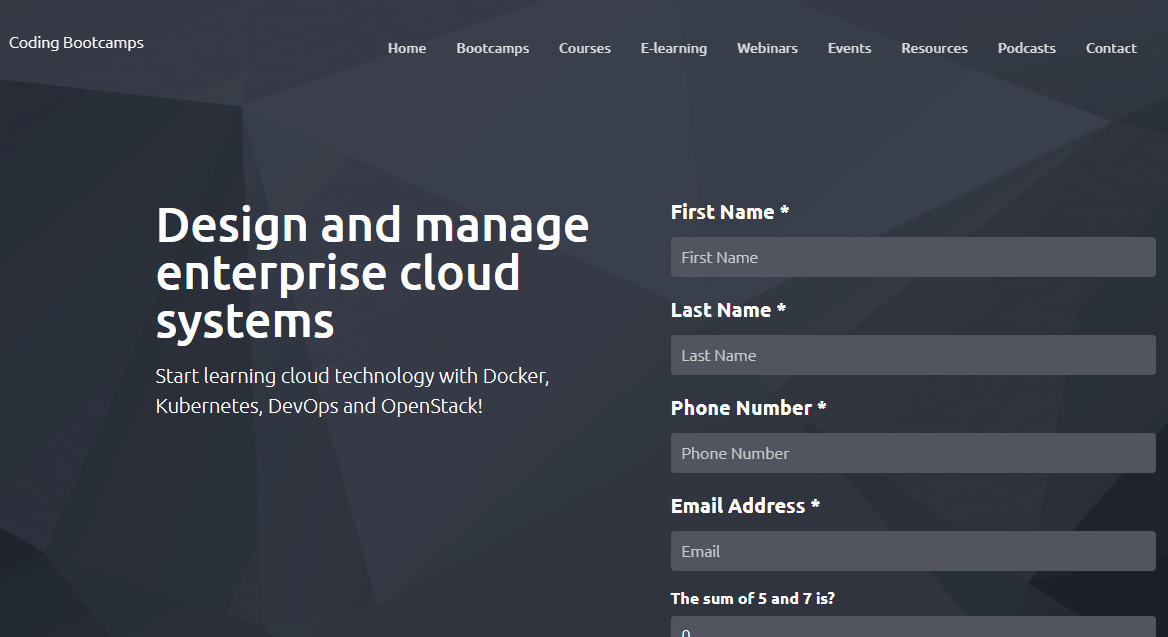The height and width of the screenshot is (637, 1168).
Task: Click the headline Design and manage enterprise cloud systems
Action: [x=372, y=272]
